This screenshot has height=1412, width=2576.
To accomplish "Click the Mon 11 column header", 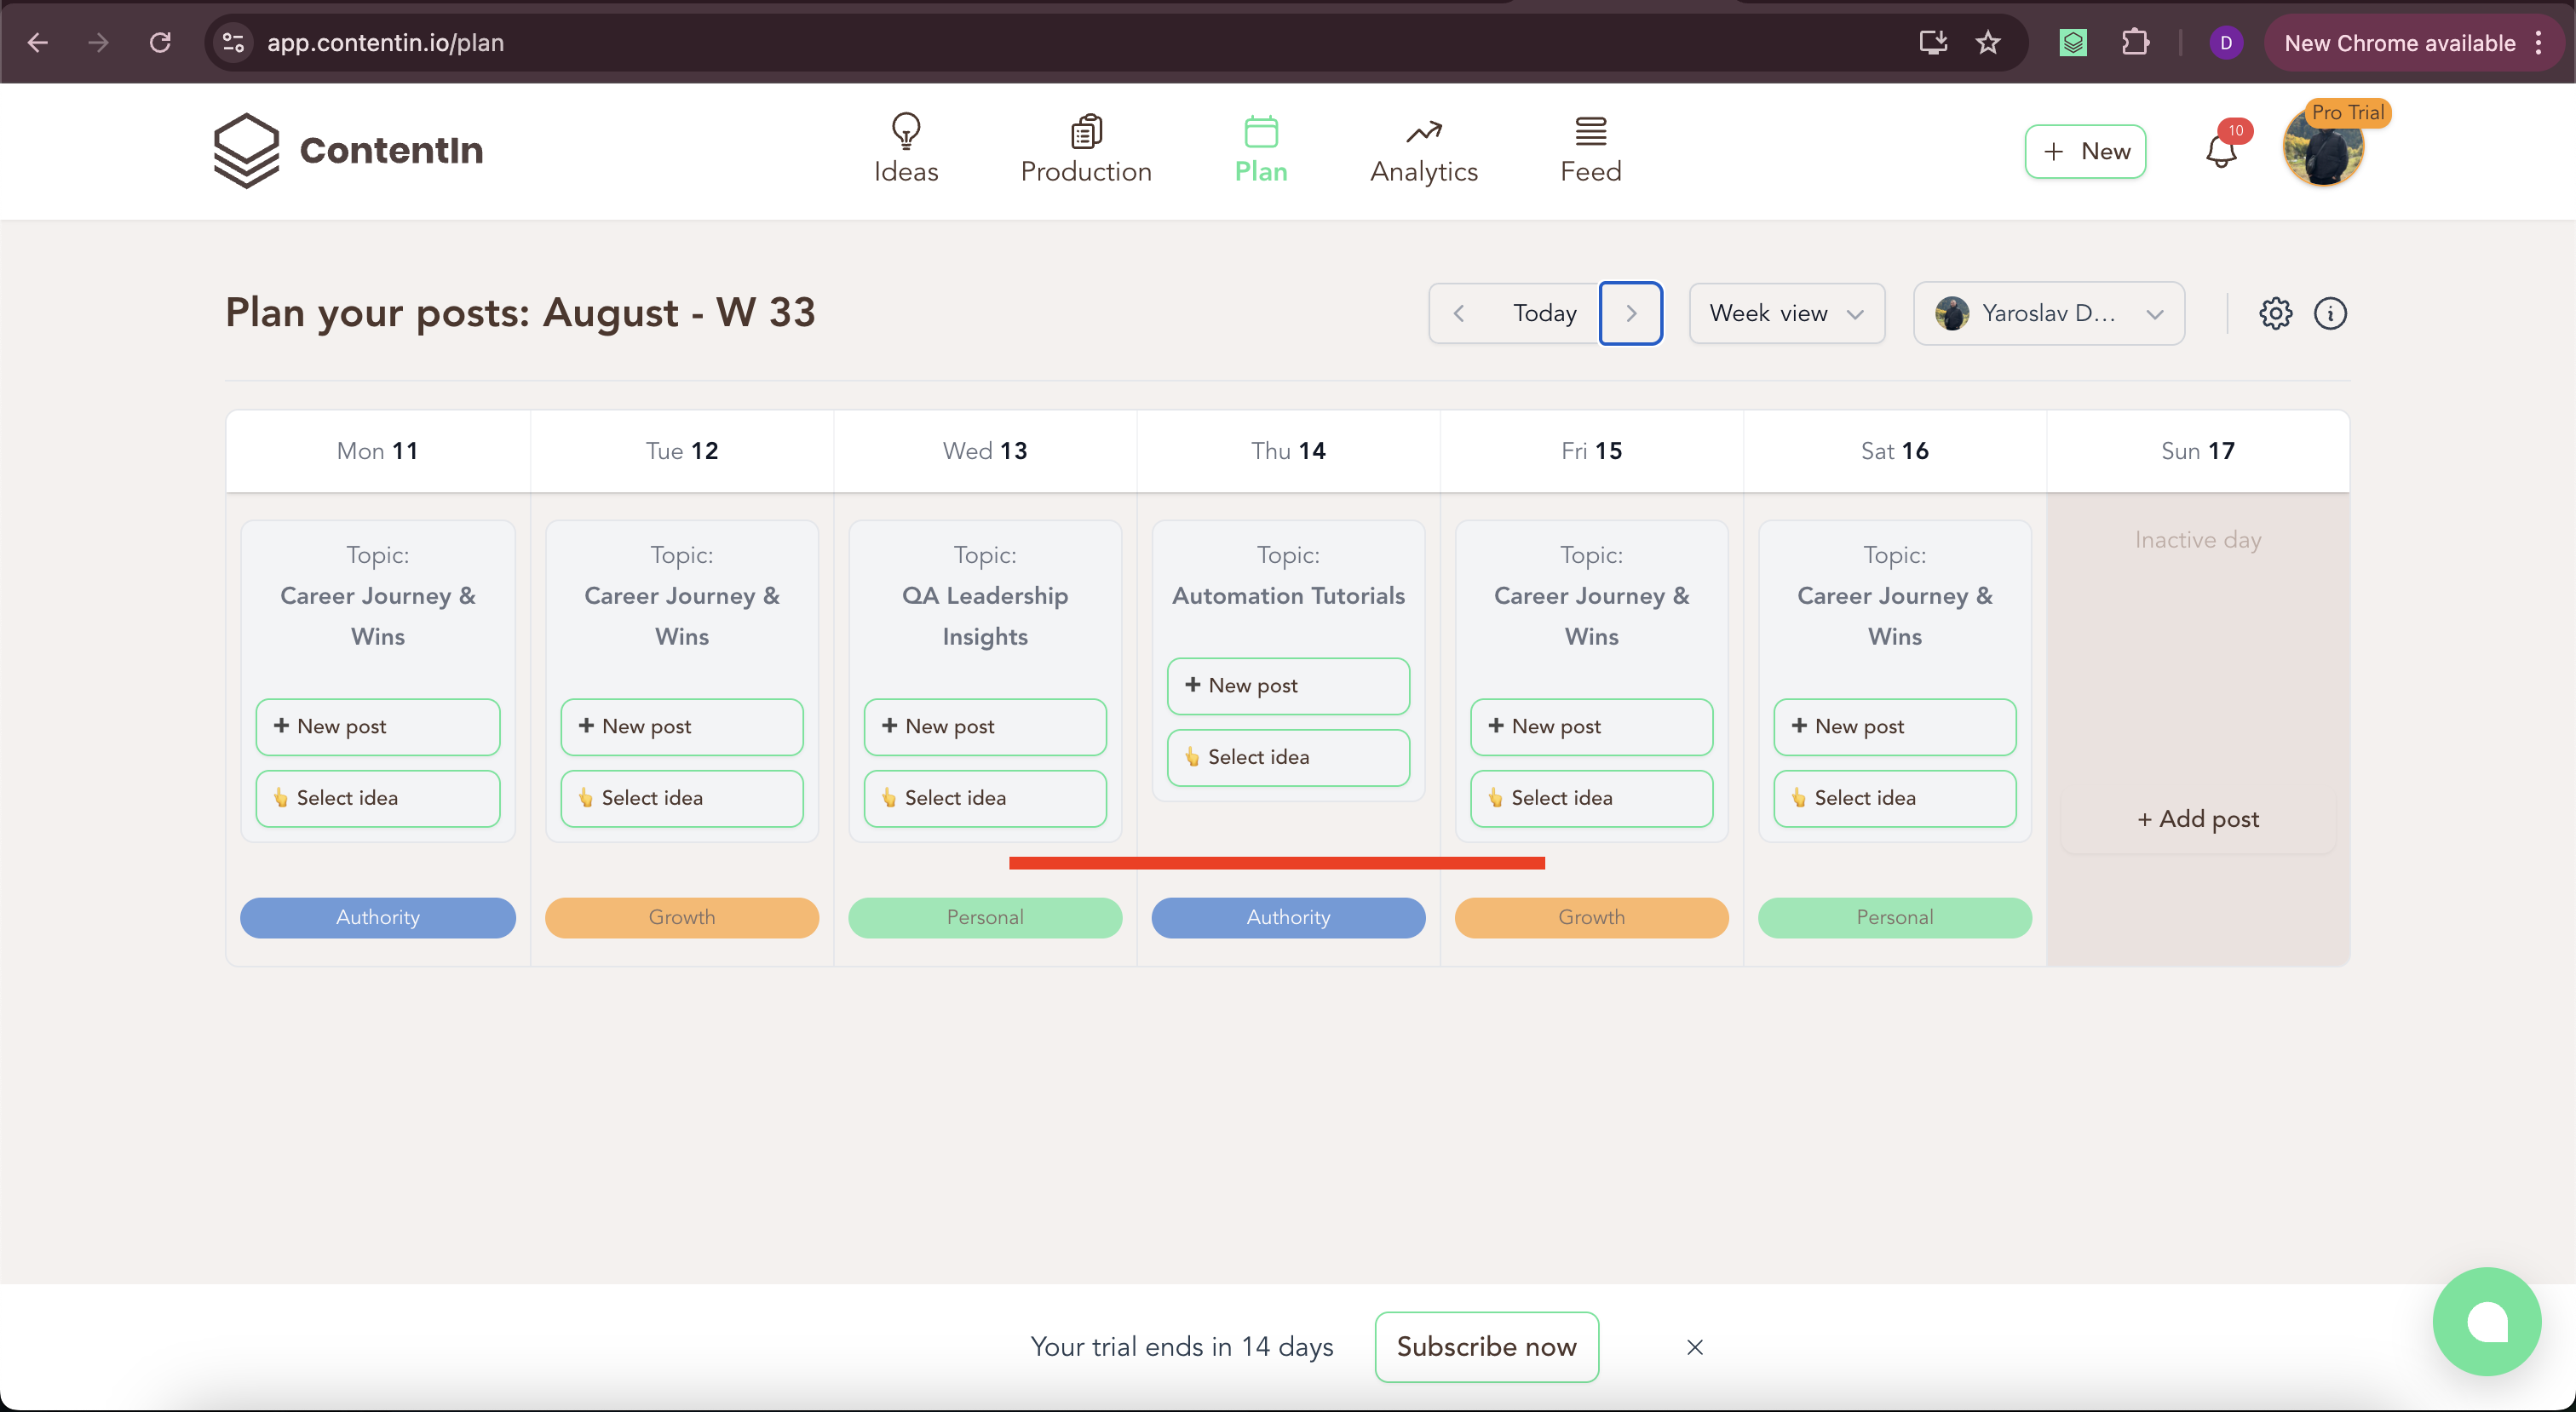I will coord(378,451).
